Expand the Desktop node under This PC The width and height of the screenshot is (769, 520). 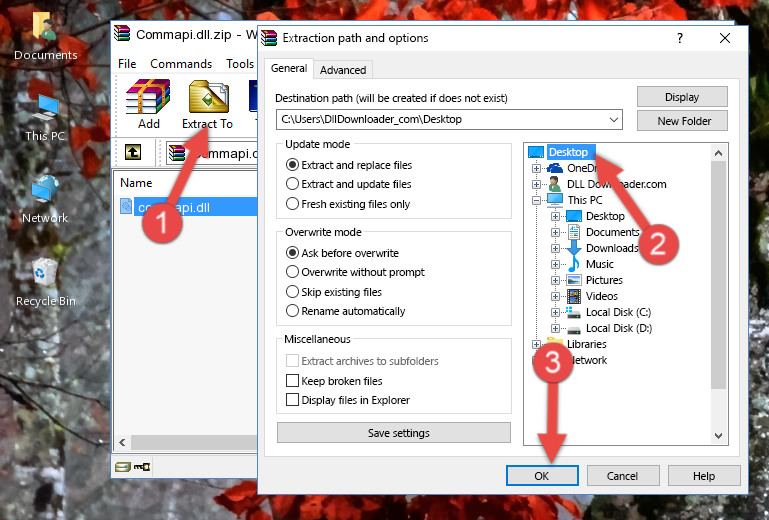(x=555, y=216)
